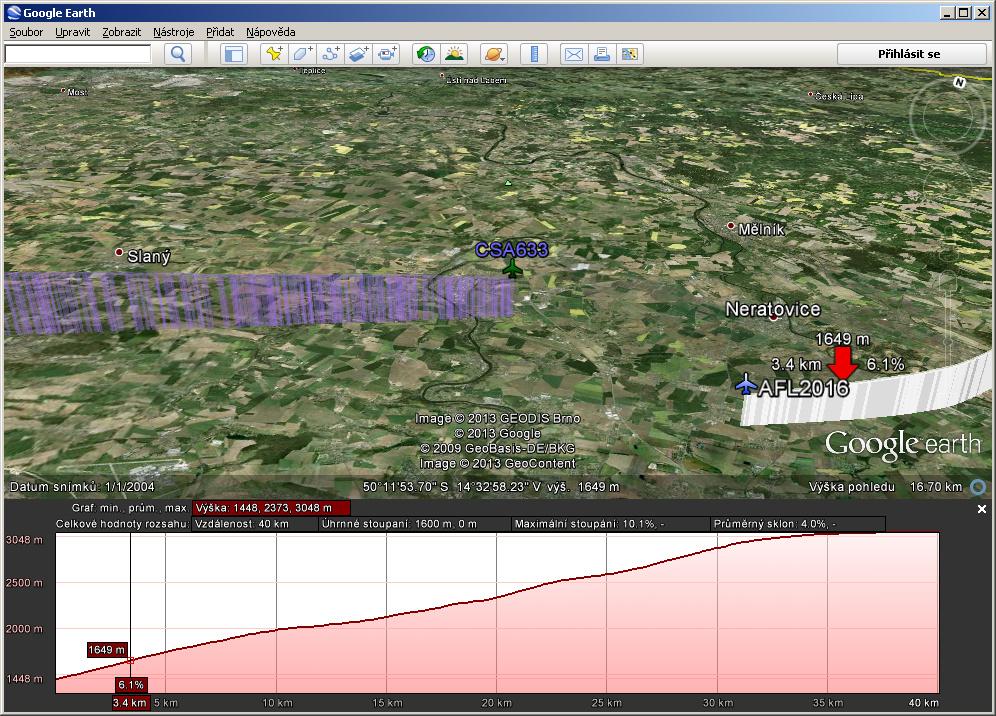Click the Celkové hodnoty rozsahu label

(x=123, y=524)
